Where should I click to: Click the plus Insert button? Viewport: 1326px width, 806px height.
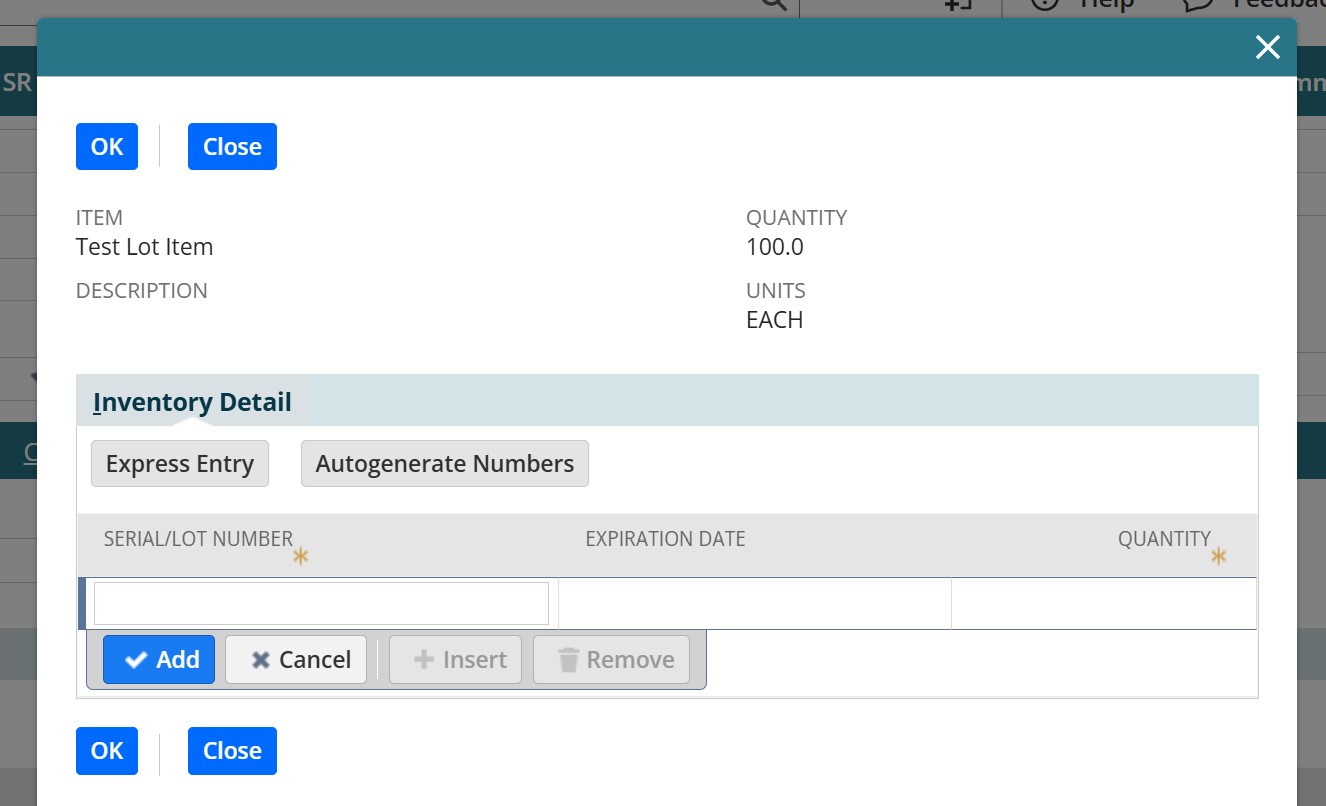coord(455,660)
